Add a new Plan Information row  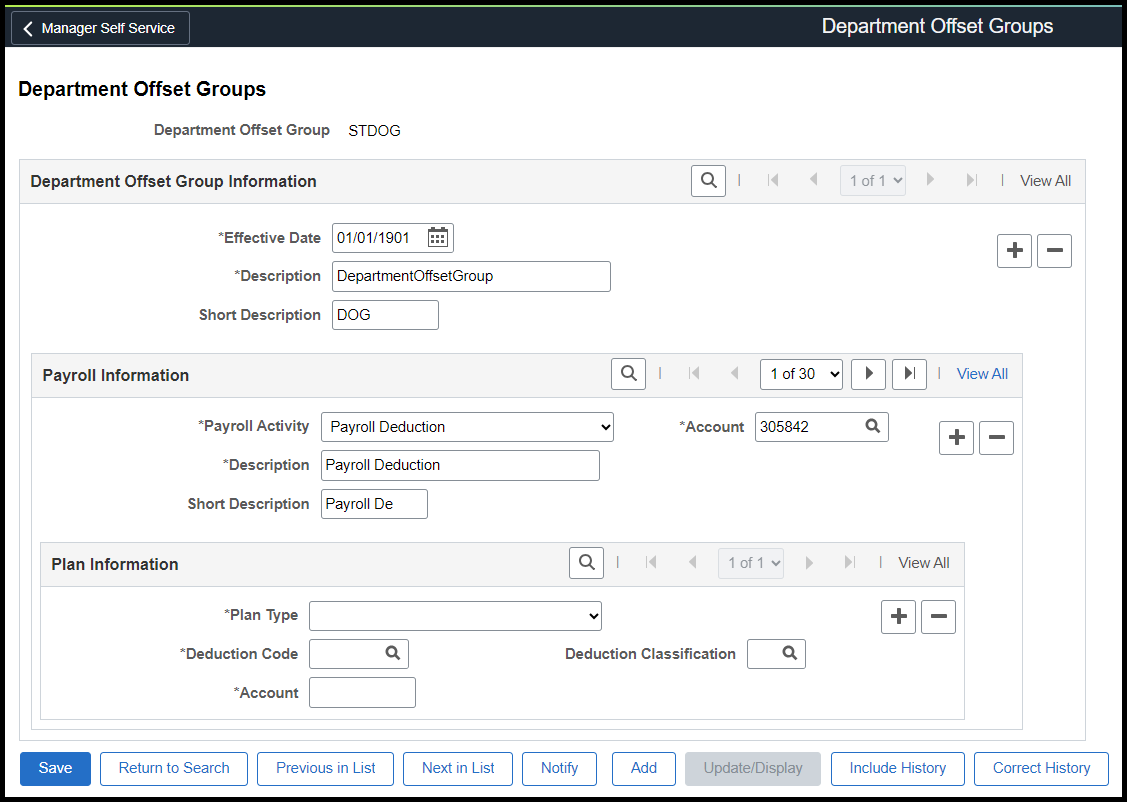(898, 617)
